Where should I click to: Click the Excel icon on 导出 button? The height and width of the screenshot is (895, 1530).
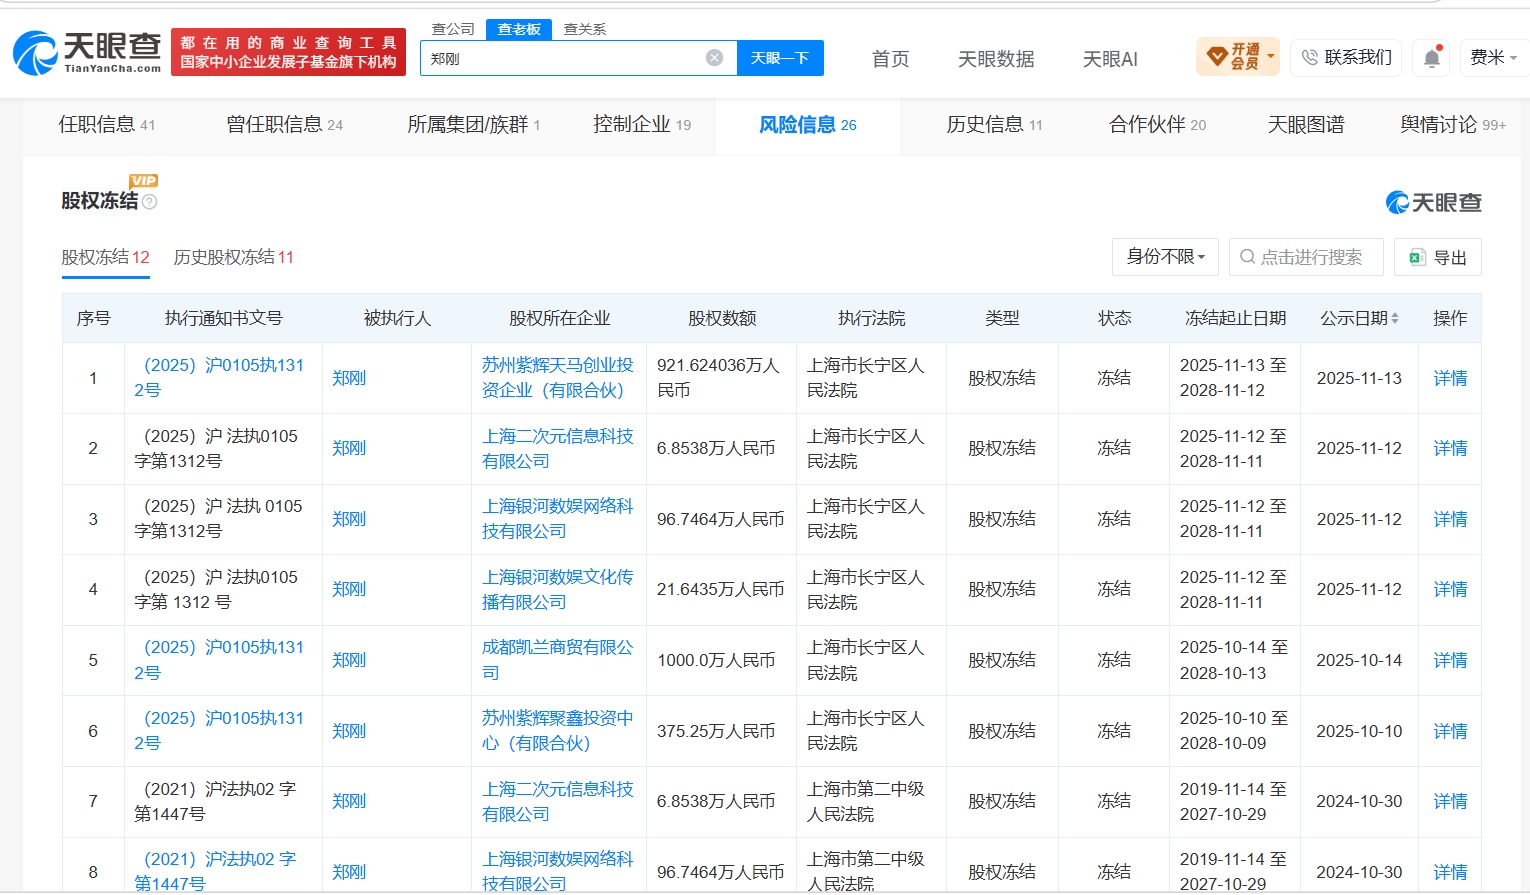point(1416,258)
